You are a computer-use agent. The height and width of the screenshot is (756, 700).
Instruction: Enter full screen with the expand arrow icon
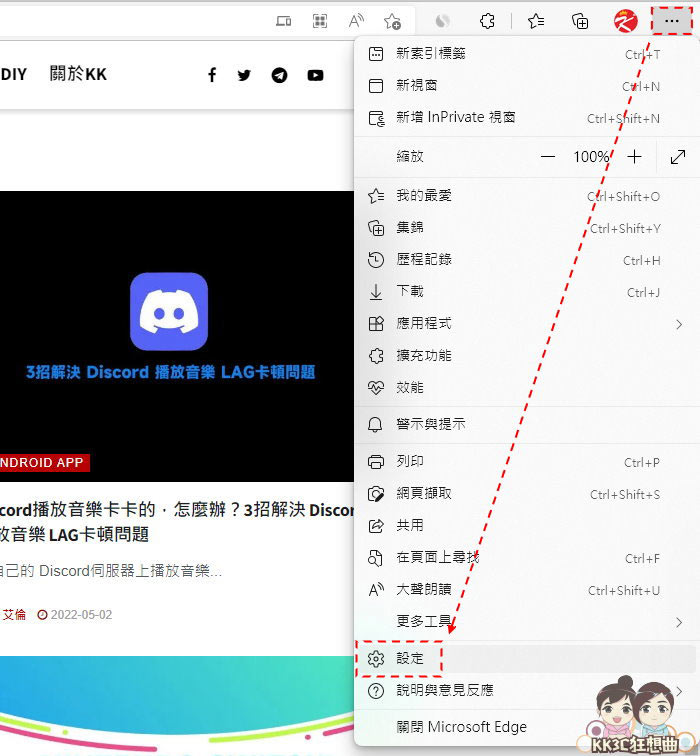[x=677, y=157]
